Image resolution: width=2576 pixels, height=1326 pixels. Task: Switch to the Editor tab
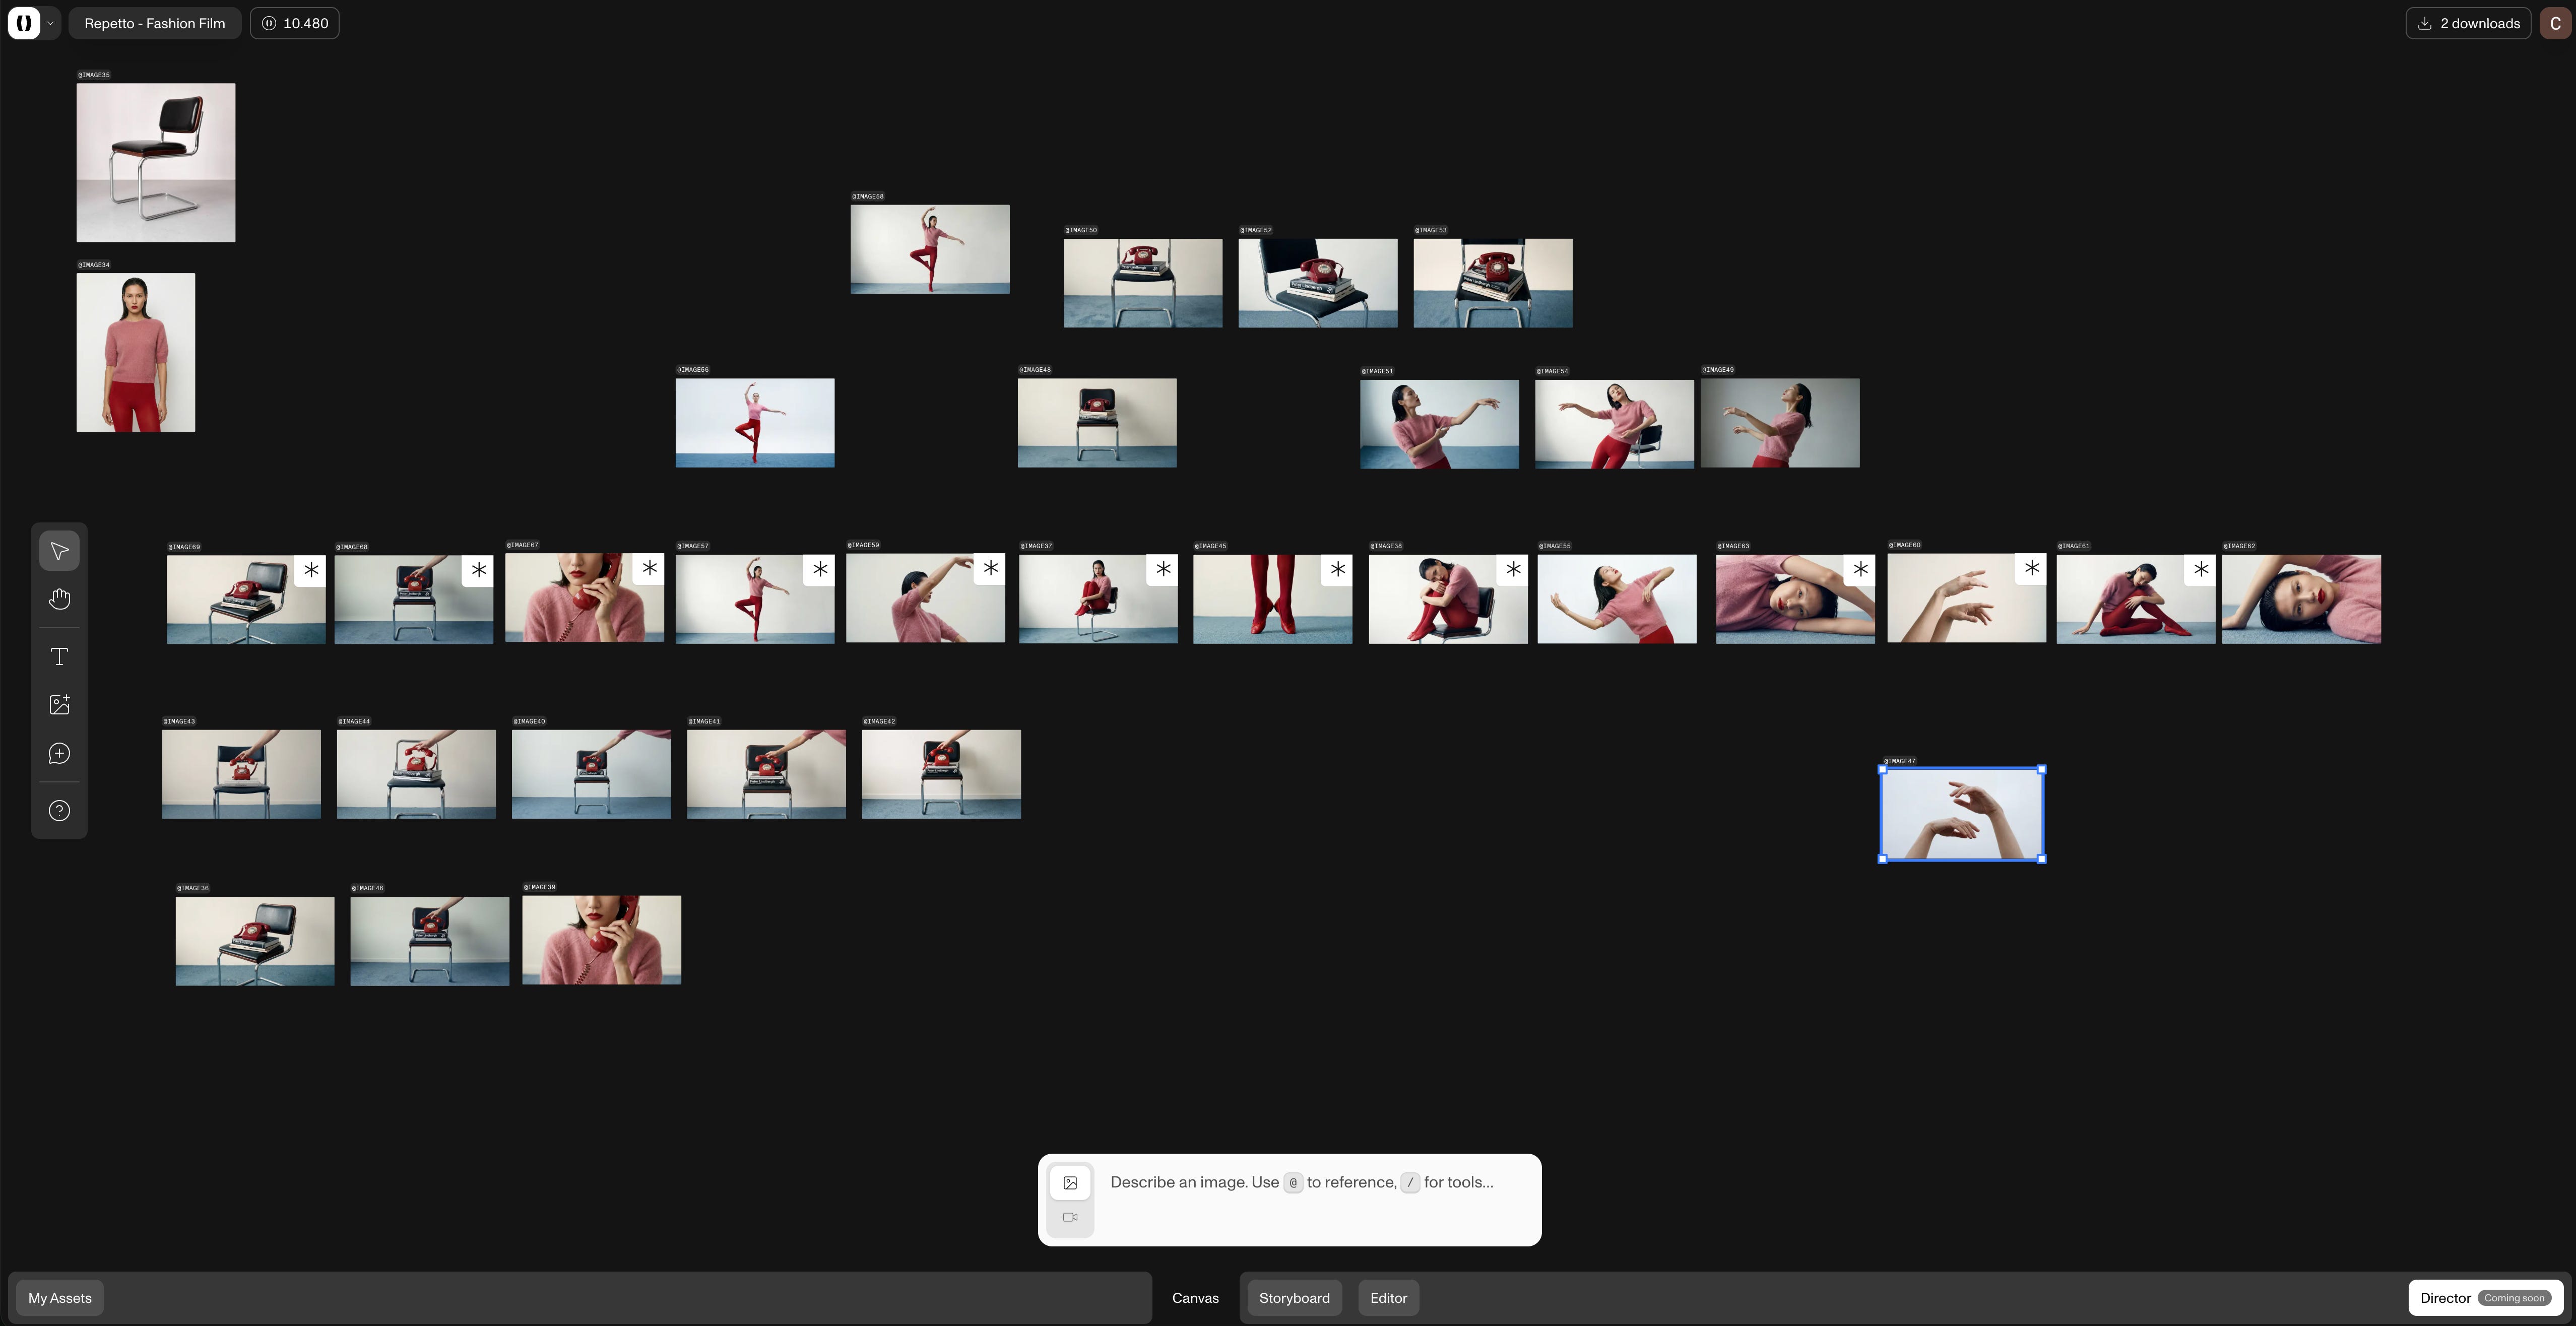[1388, 1298]
